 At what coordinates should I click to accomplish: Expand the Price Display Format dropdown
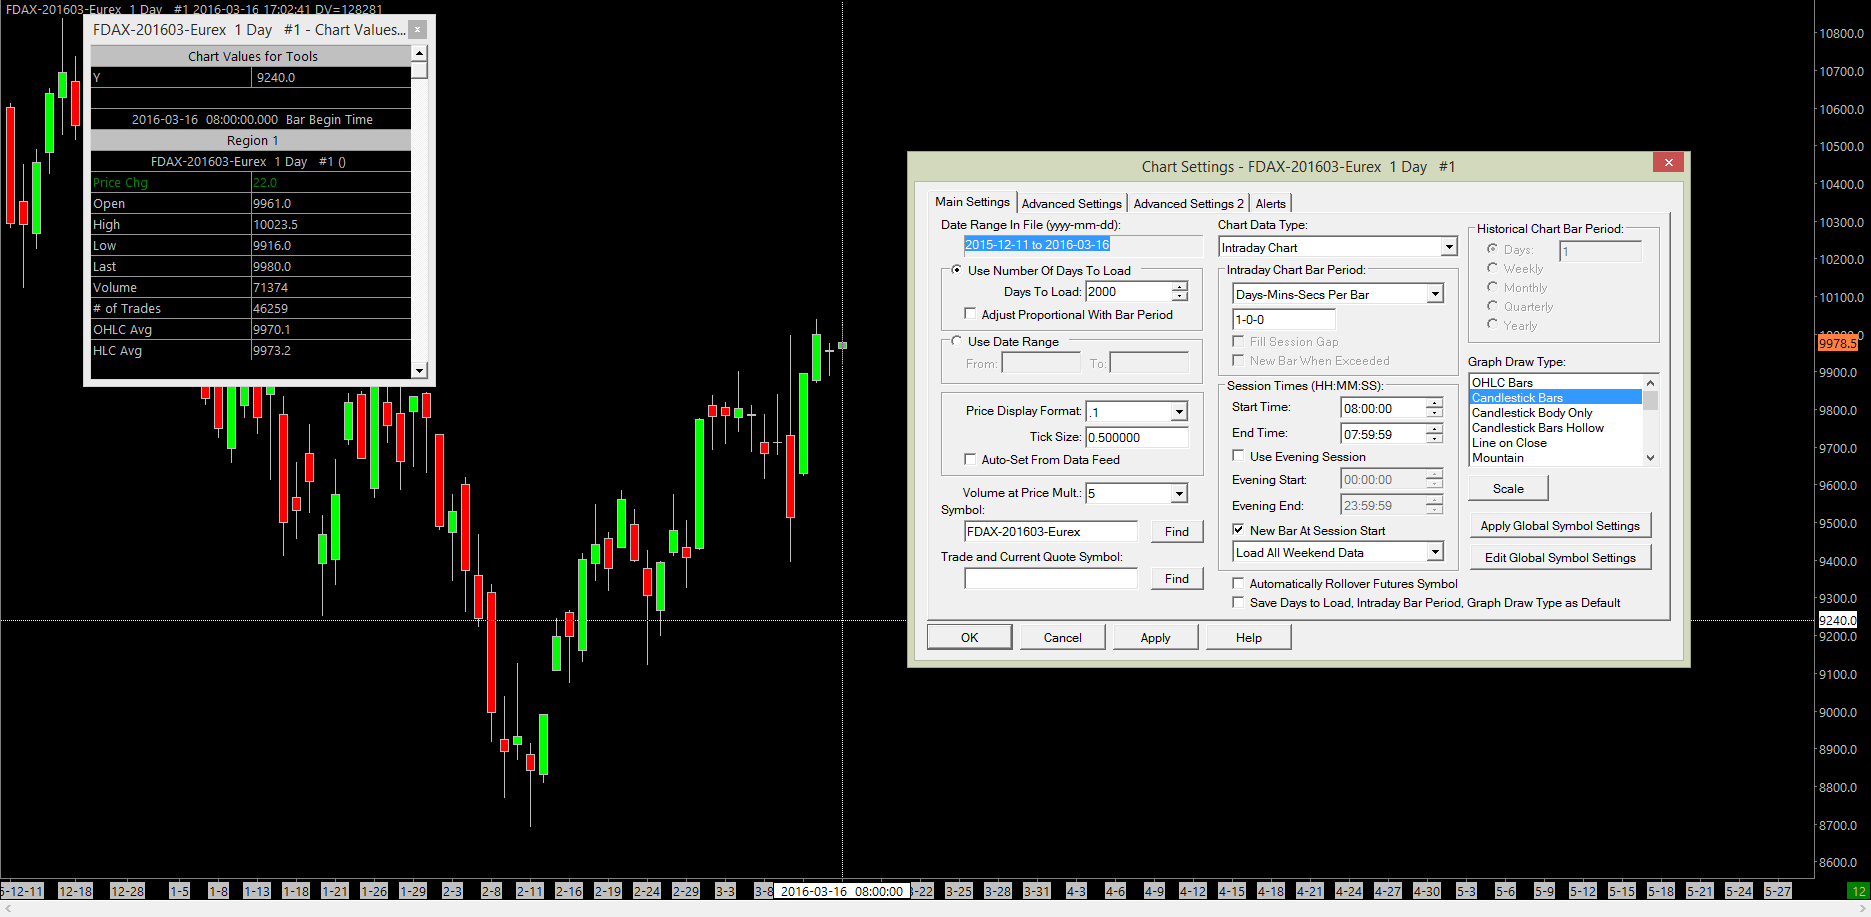pyautogui.click(x=1179, y=412)
